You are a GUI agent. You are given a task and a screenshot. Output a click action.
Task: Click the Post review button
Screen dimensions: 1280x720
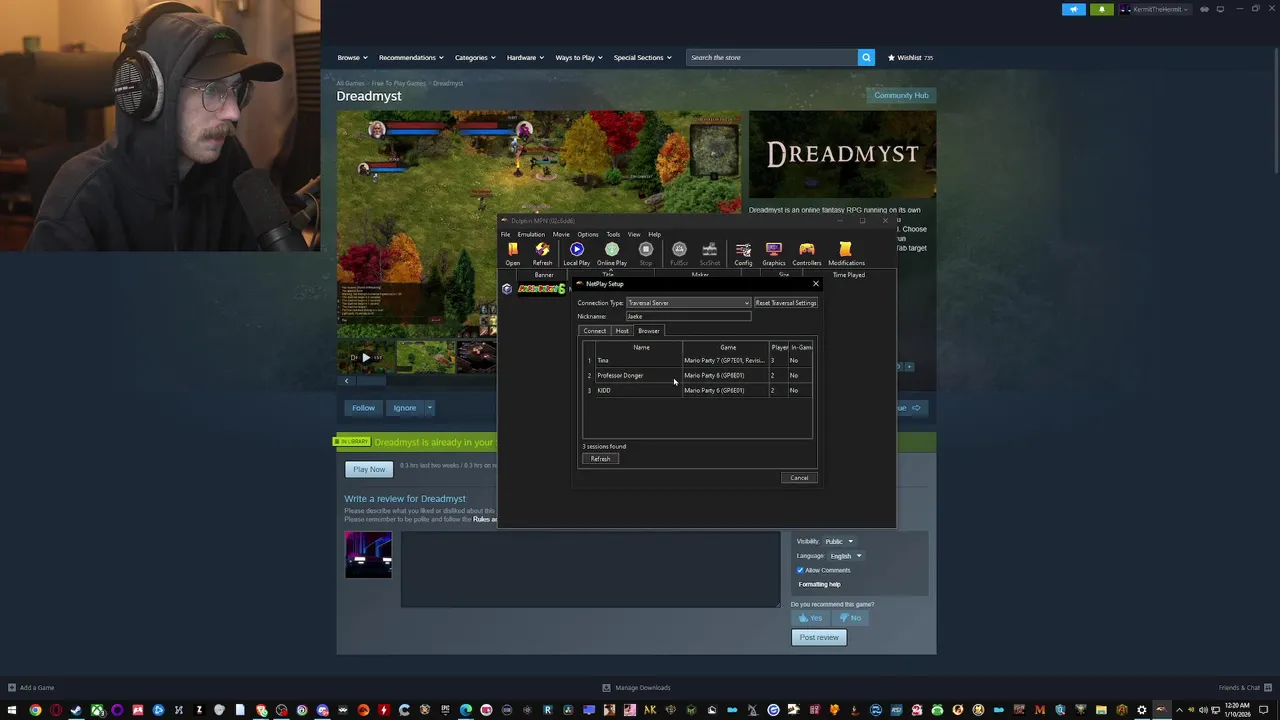point(819,637)
